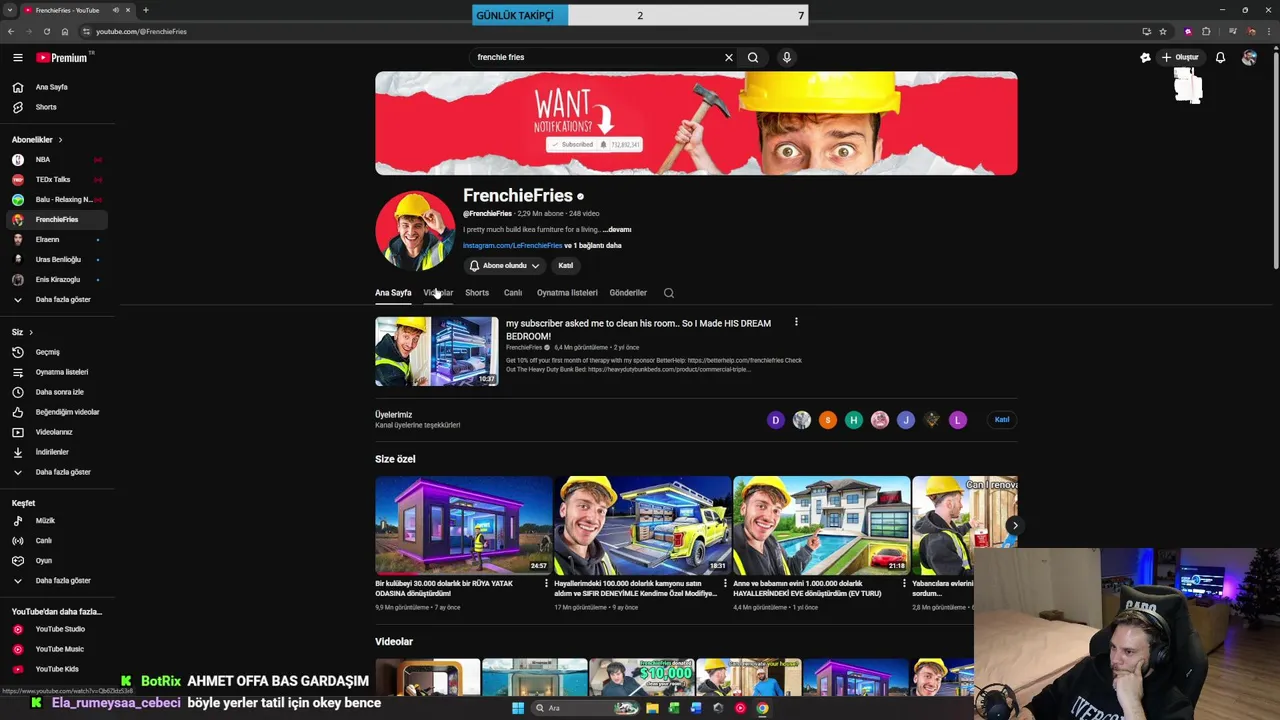Switch to the channel Canlı tab

[513, 293]
